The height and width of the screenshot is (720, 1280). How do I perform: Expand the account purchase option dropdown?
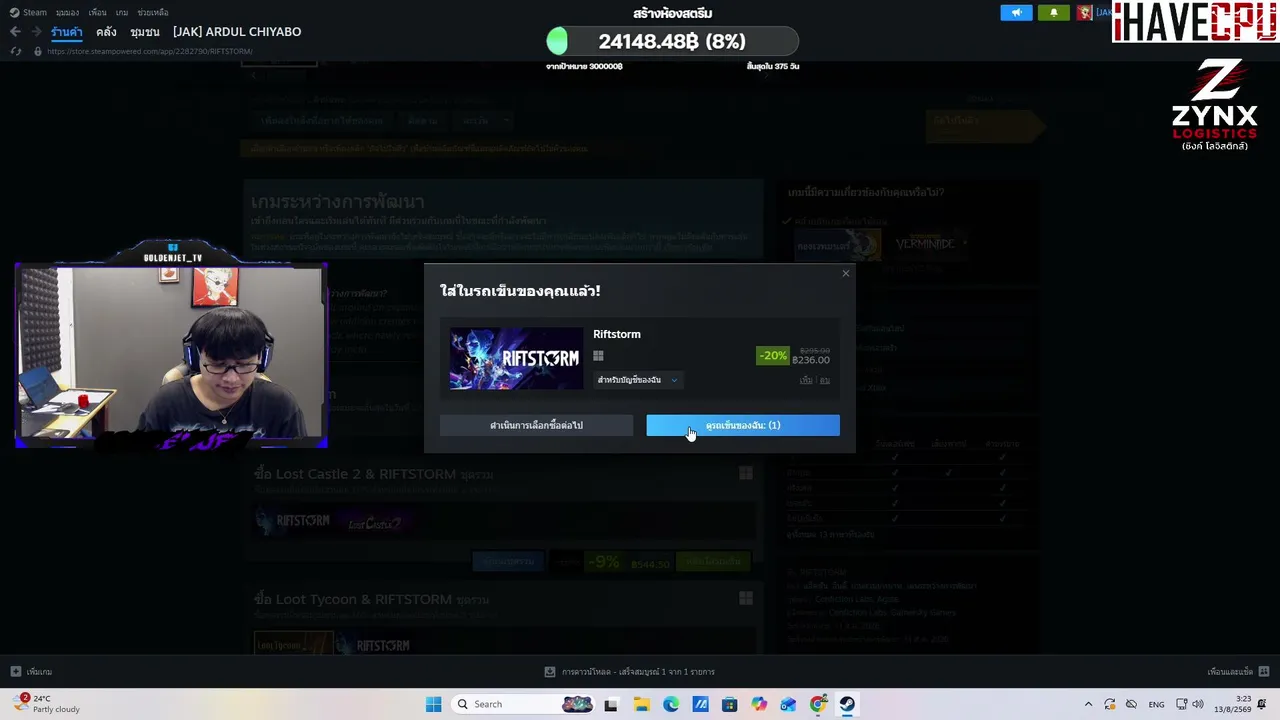[637, 380]
